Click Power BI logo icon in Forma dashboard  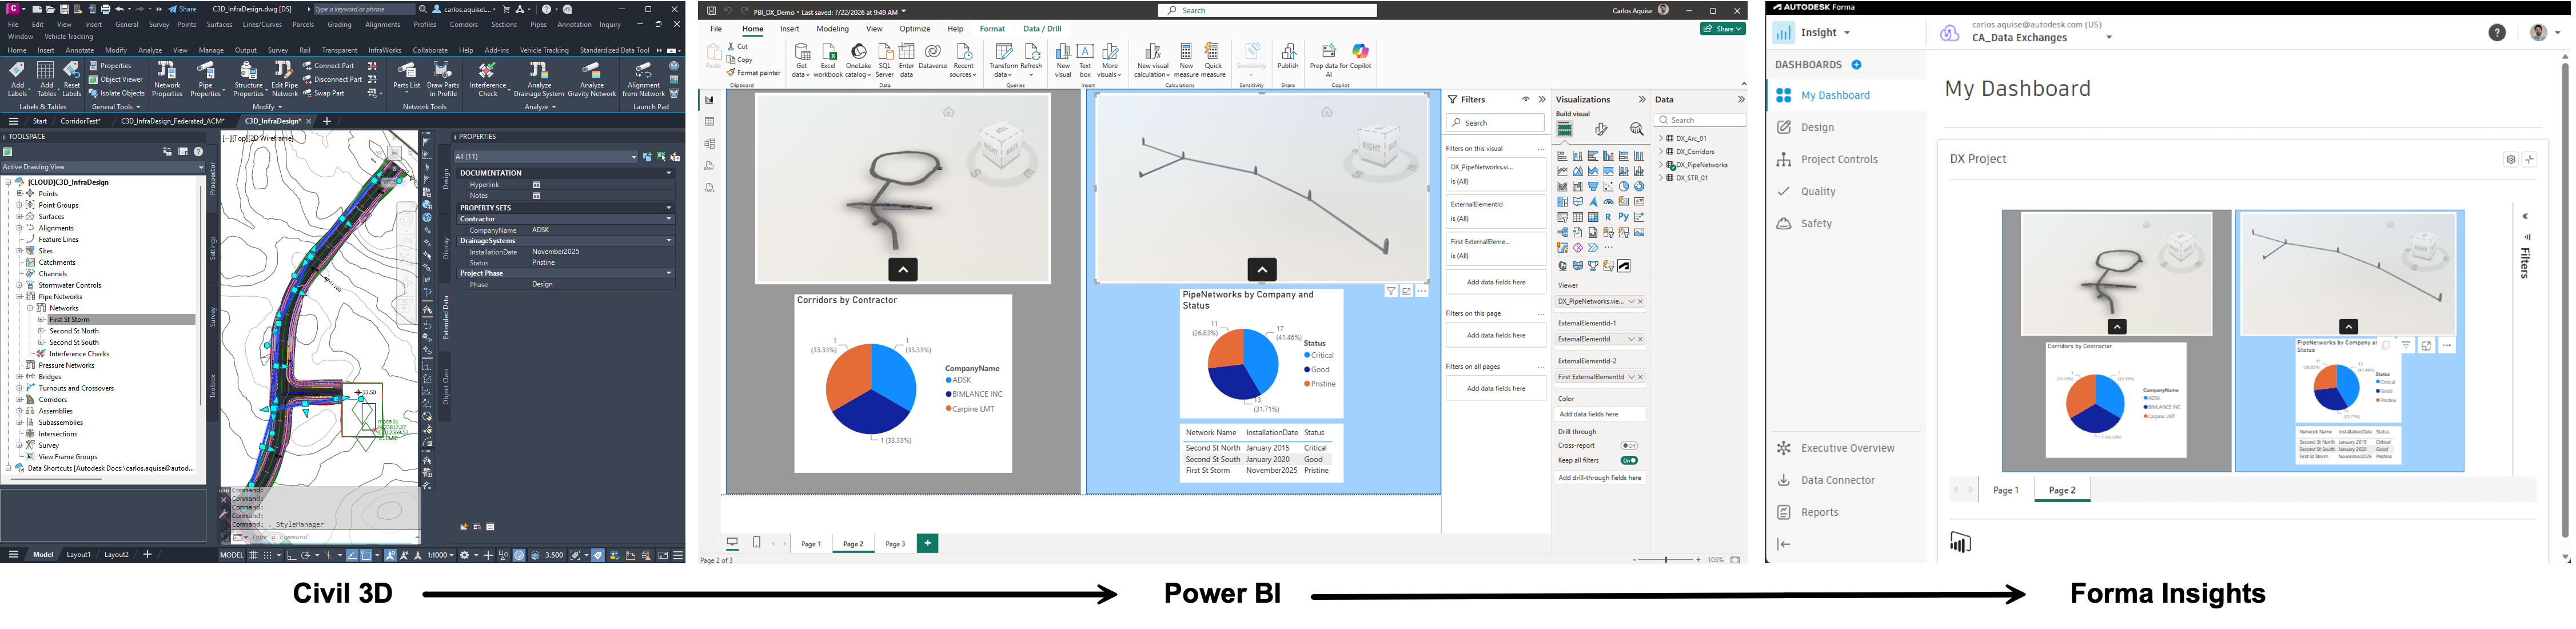coord(1960,542)
